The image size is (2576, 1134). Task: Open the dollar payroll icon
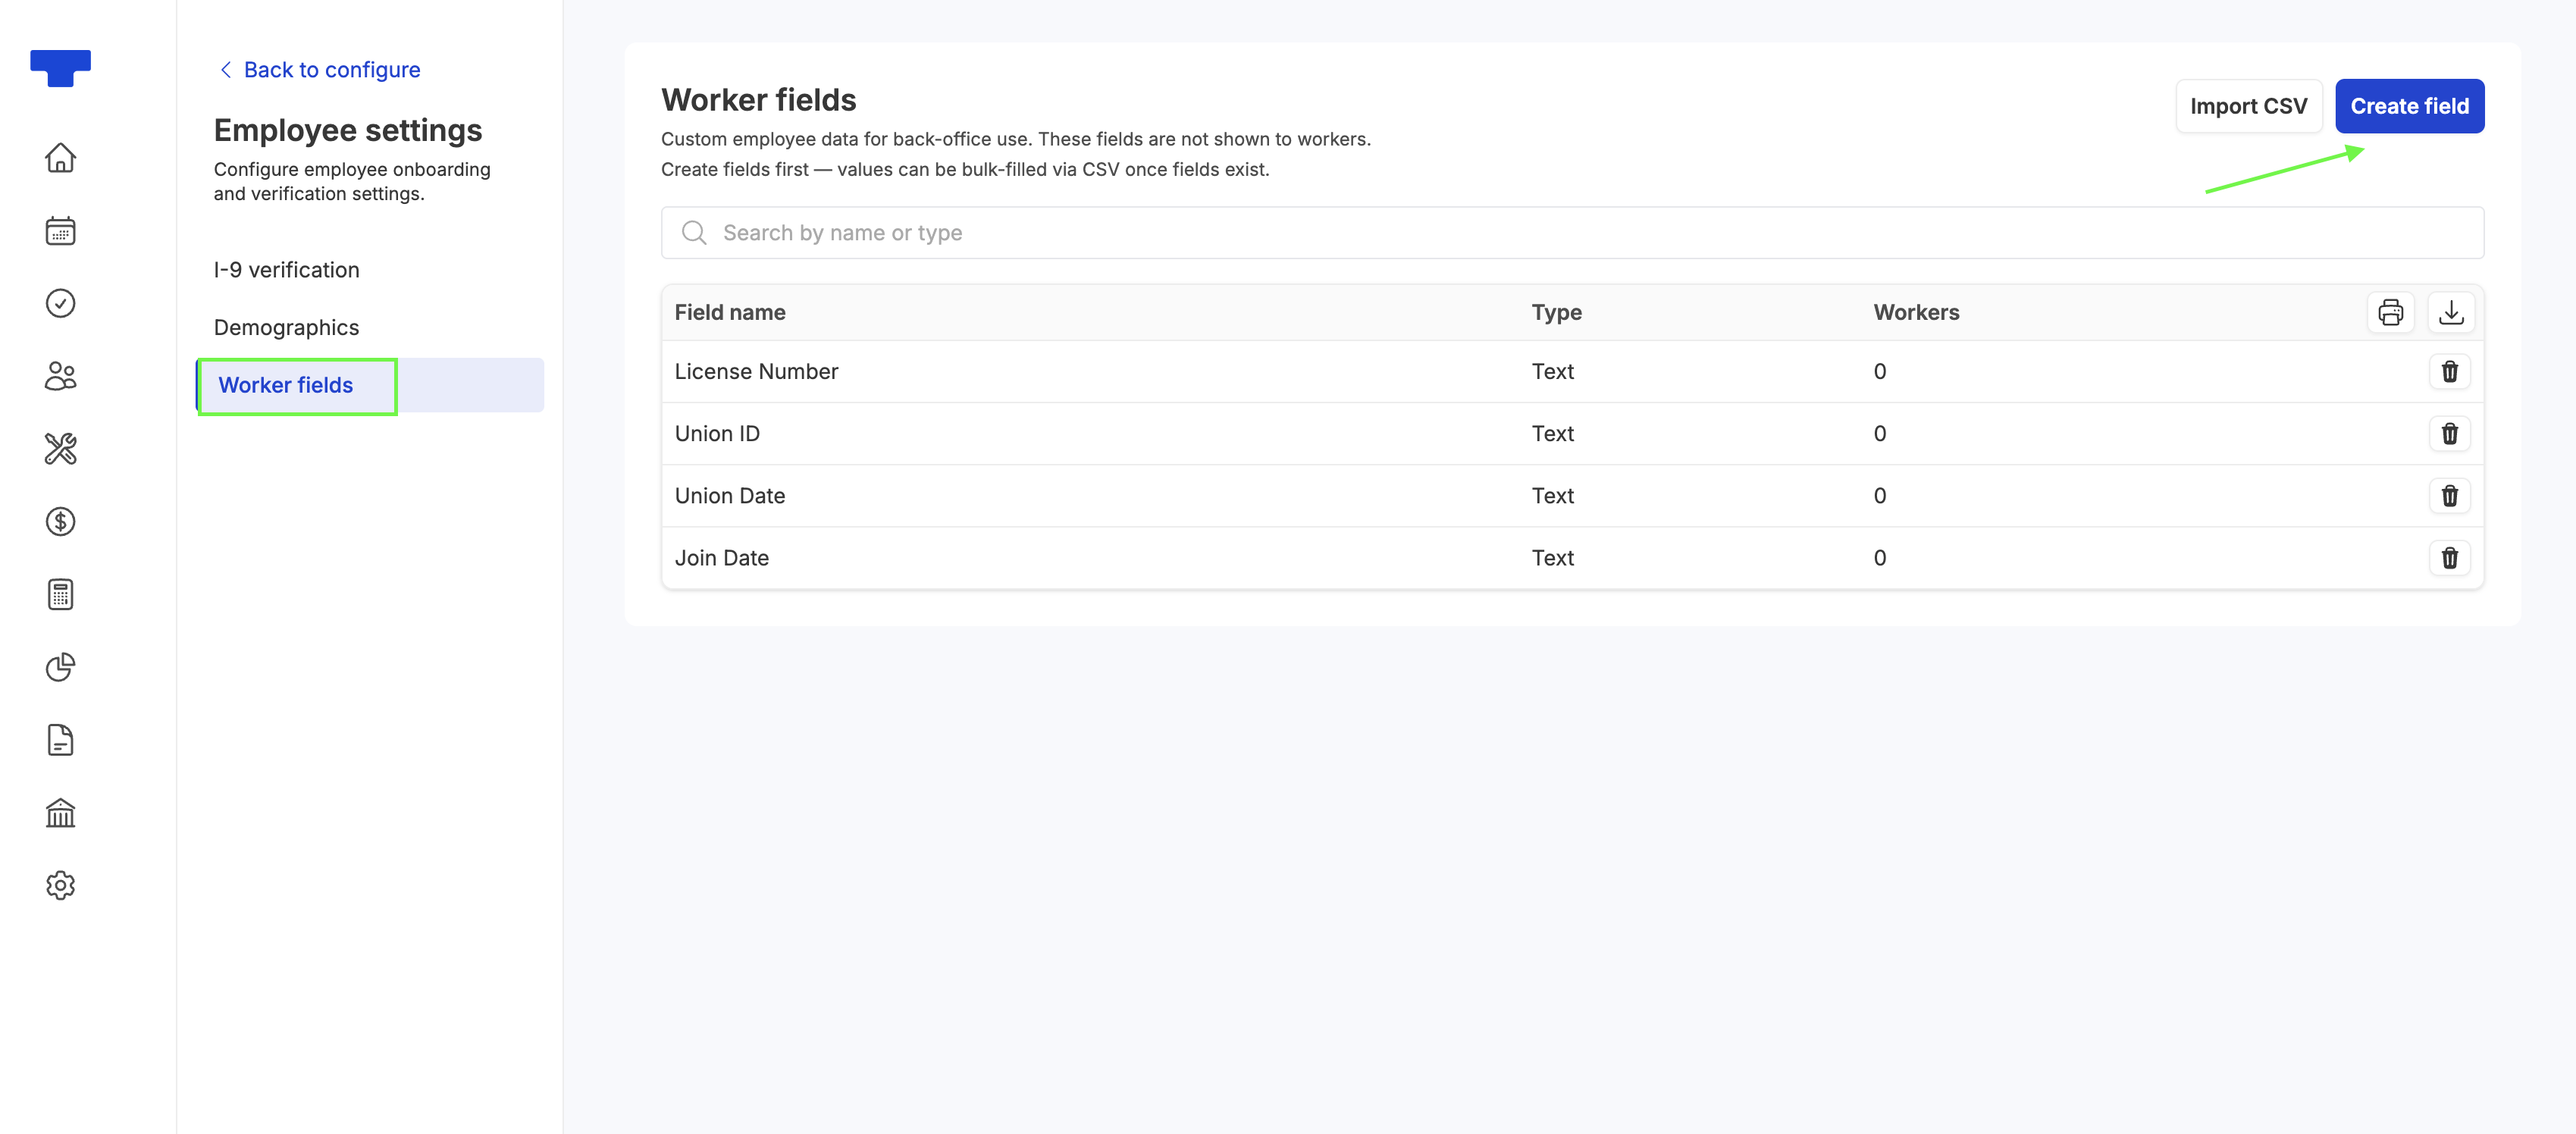(x=60, y=521)
